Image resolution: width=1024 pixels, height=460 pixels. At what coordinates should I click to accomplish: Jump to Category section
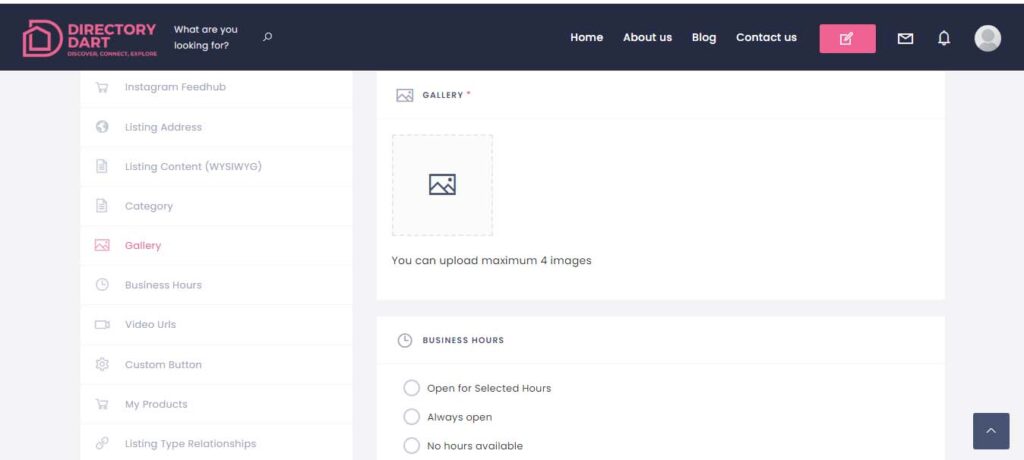point(149,206)
